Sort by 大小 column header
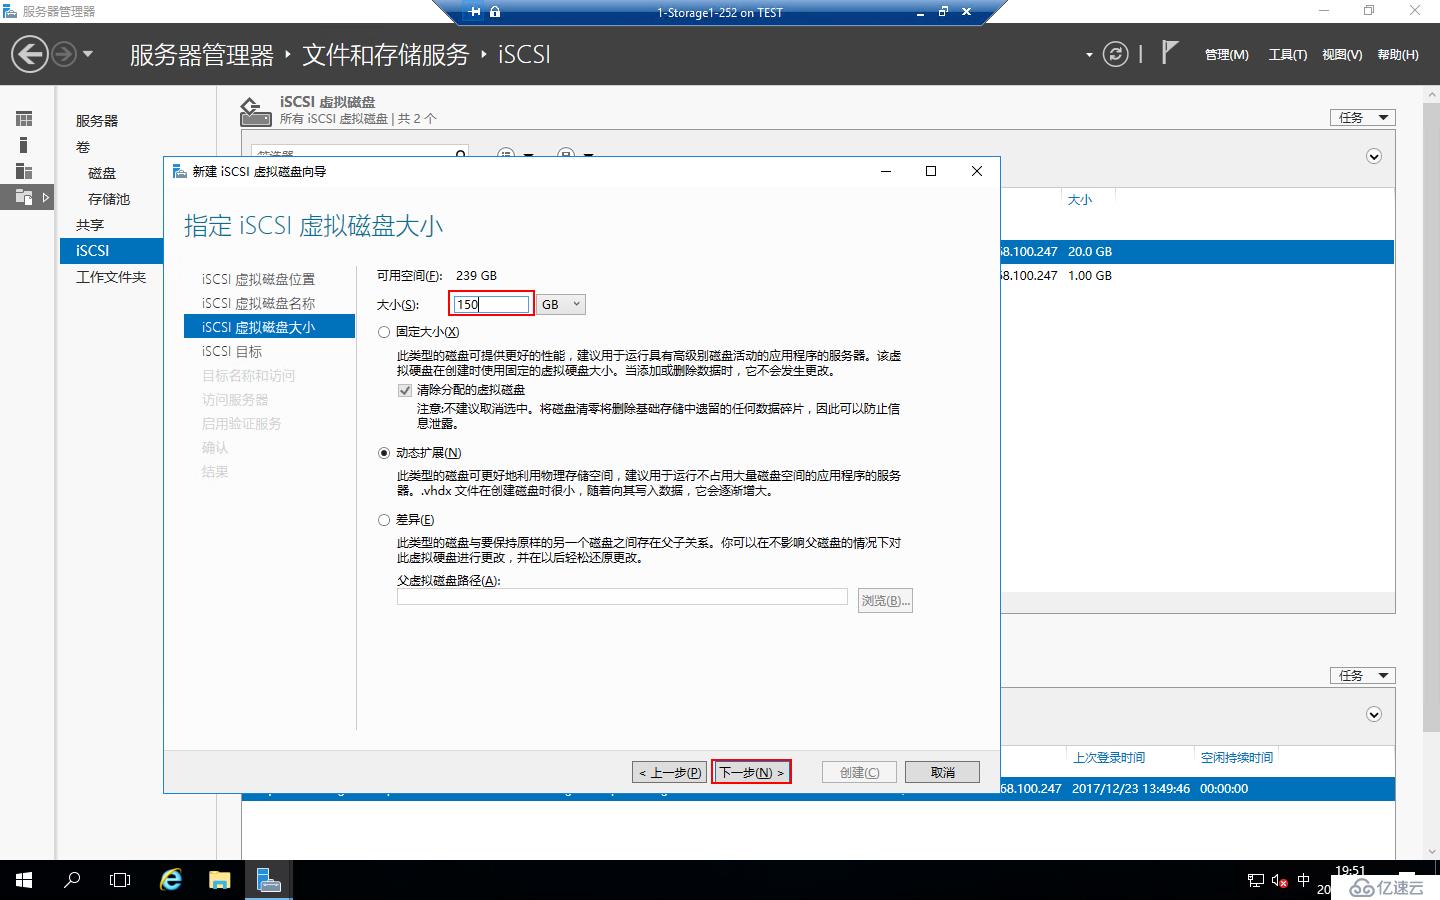Viewport: 1440px width, 900px height. [x=1080, y=200]
